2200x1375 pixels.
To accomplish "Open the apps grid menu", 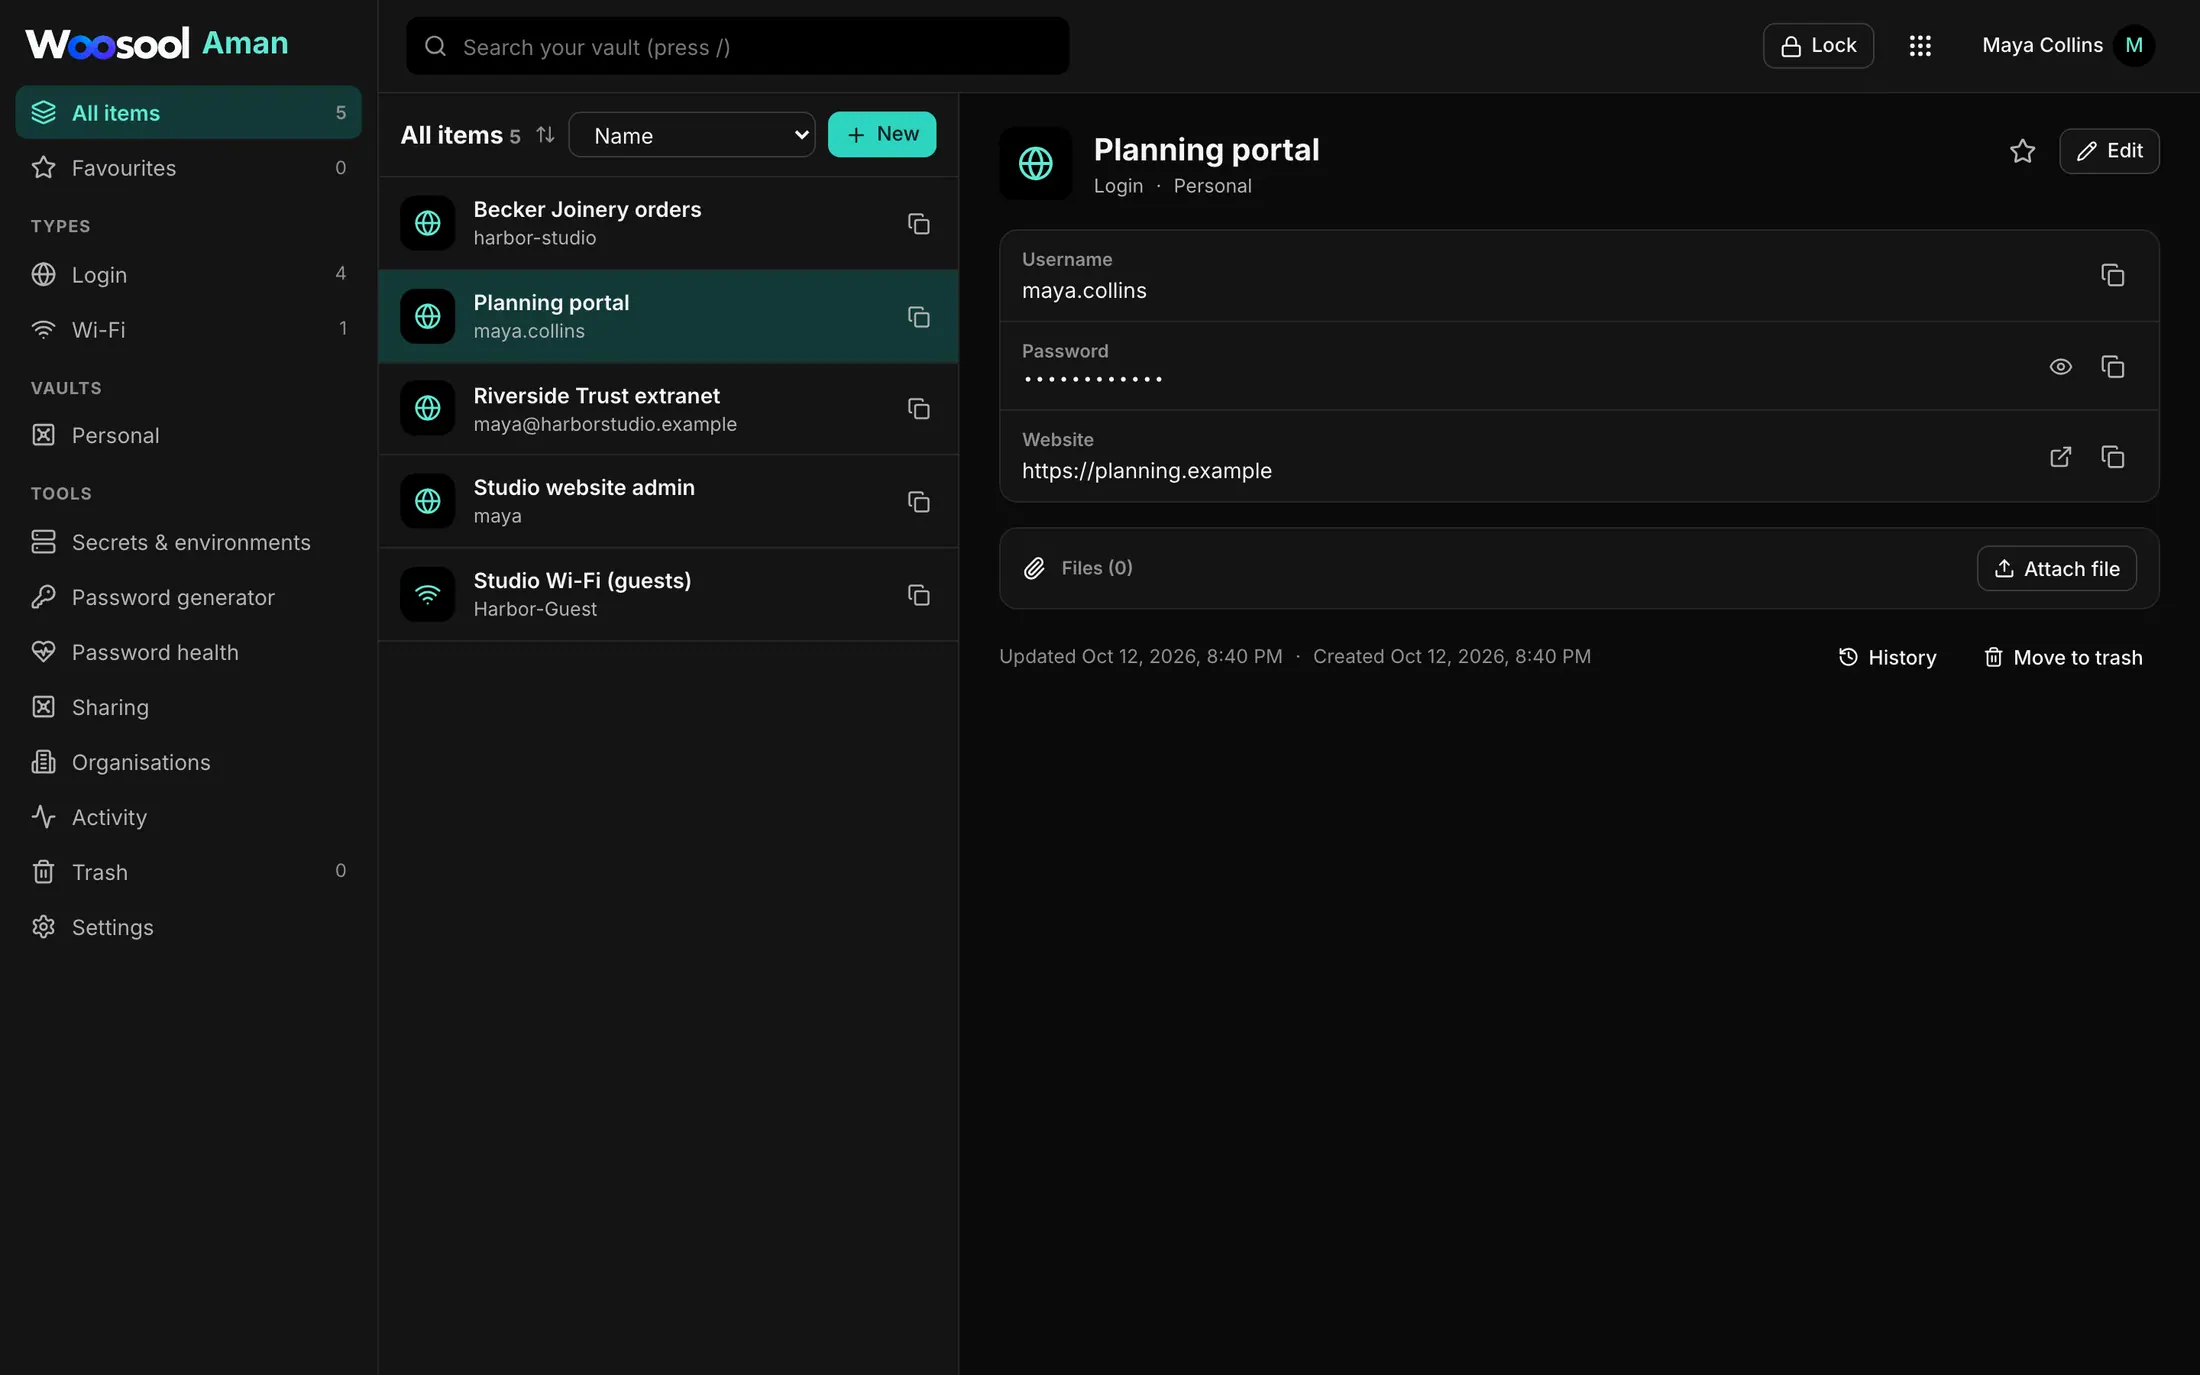I will click(1919, 46).
